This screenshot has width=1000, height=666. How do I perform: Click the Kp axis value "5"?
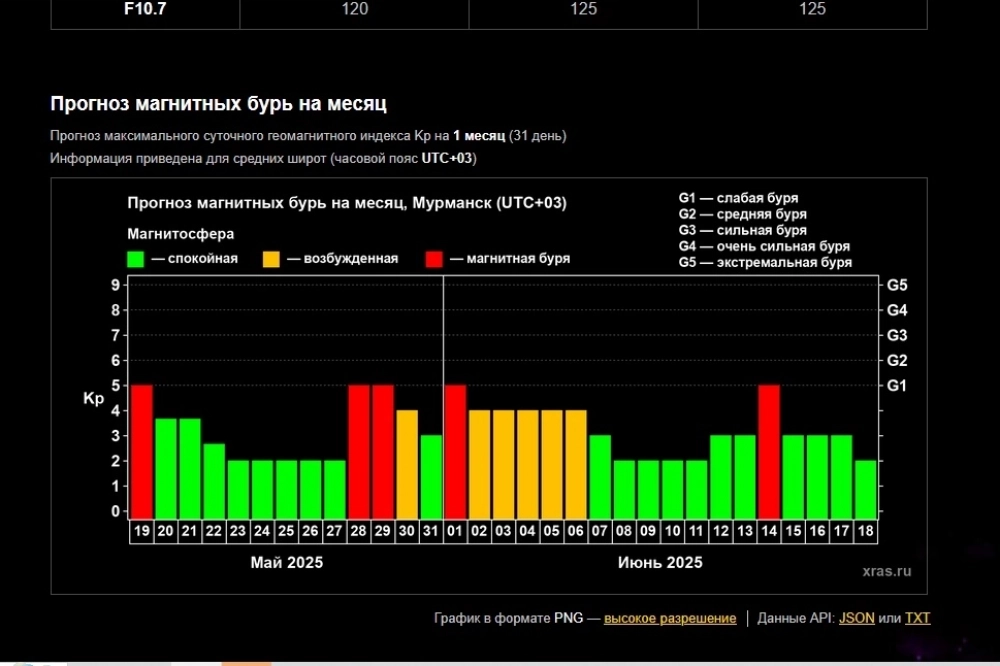pos(115,385)
